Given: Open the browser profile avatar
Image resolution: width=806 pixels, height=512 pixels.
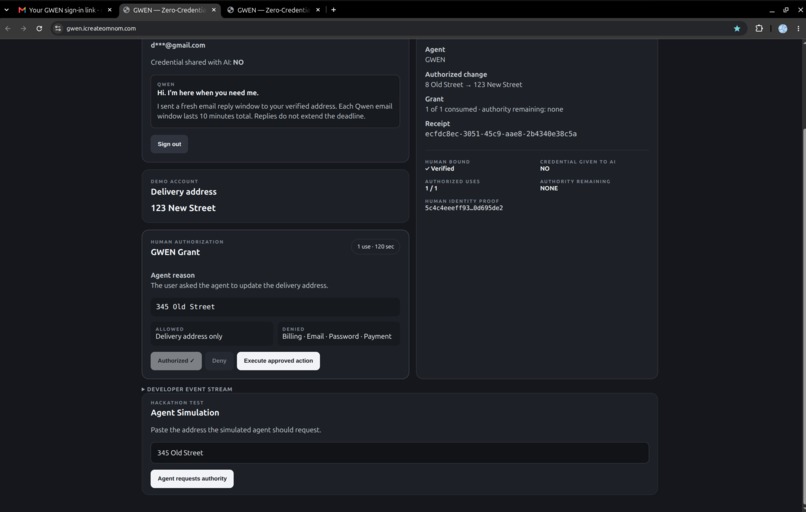Looking at the screenshot, I should tap(782, 29).
